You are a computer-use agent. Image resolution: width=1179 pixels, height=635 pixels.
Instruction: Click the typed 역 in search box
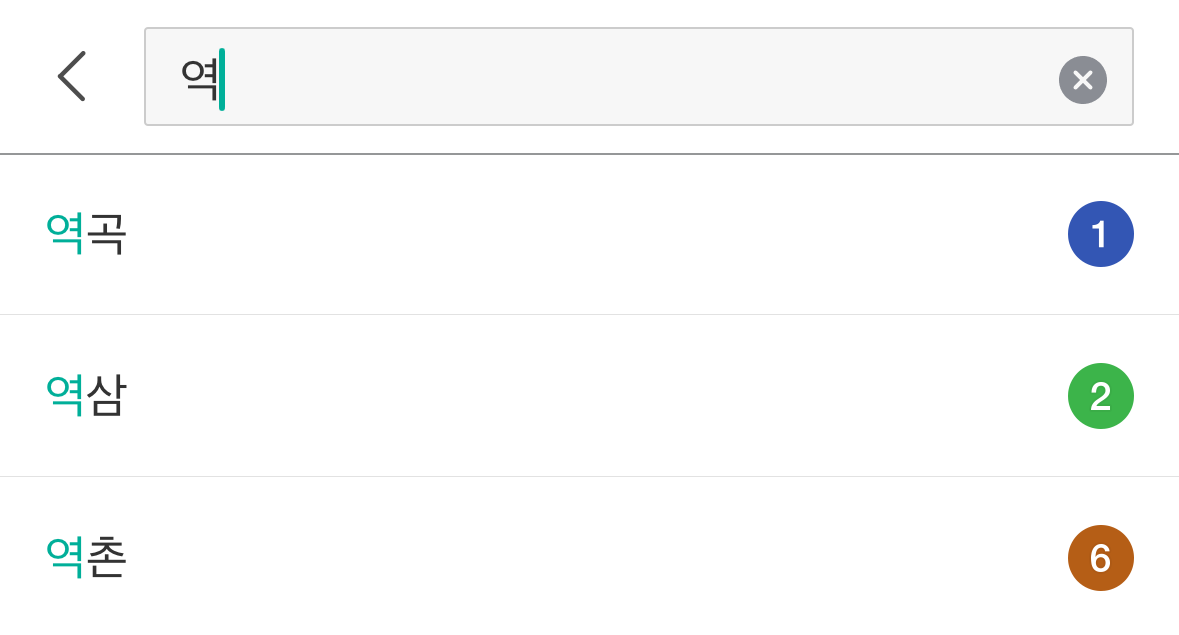click(199, 79)
